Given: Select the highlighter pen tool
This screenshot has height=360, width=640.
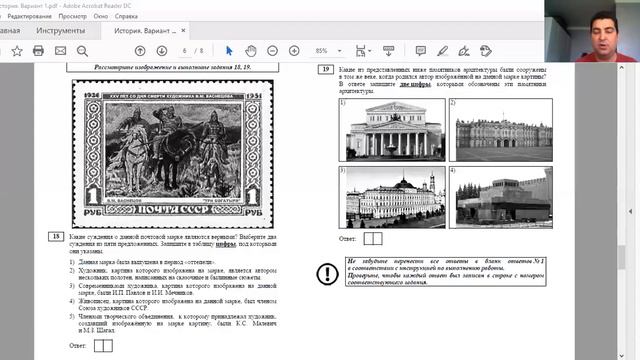Looking at the screenshot, I should 442,51.
